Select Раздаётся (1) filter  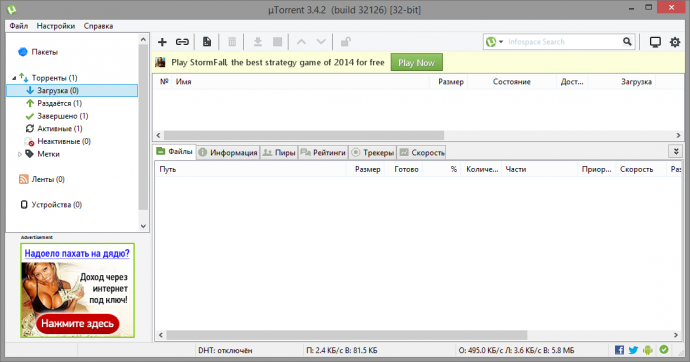click(x=59, y=103)
